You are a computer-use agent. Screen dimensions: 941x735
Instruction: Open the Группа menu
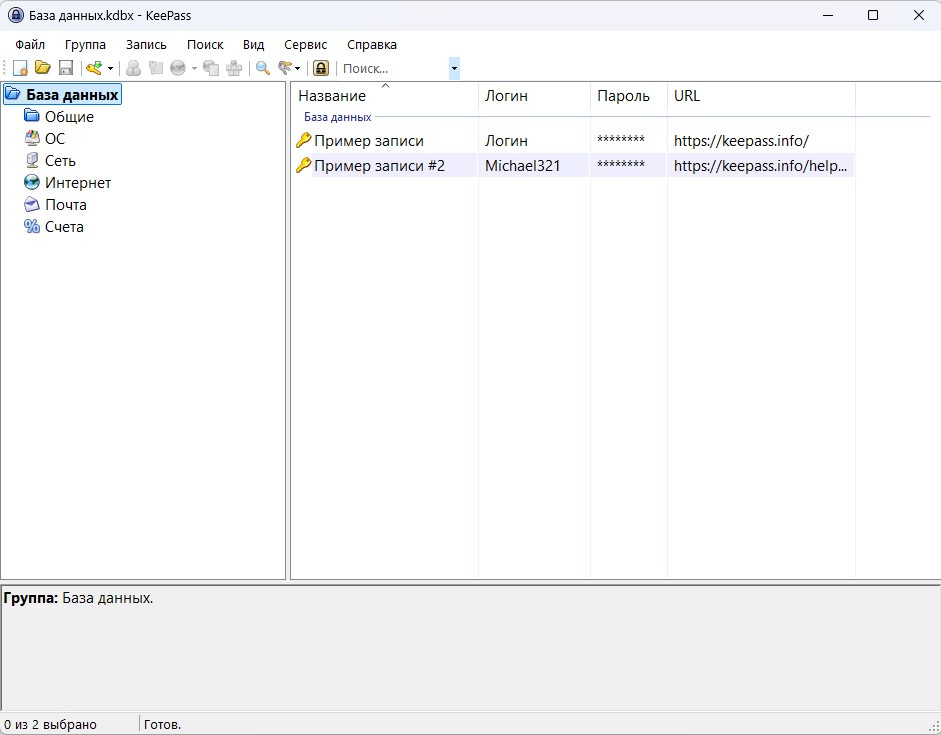pos(85,44)
